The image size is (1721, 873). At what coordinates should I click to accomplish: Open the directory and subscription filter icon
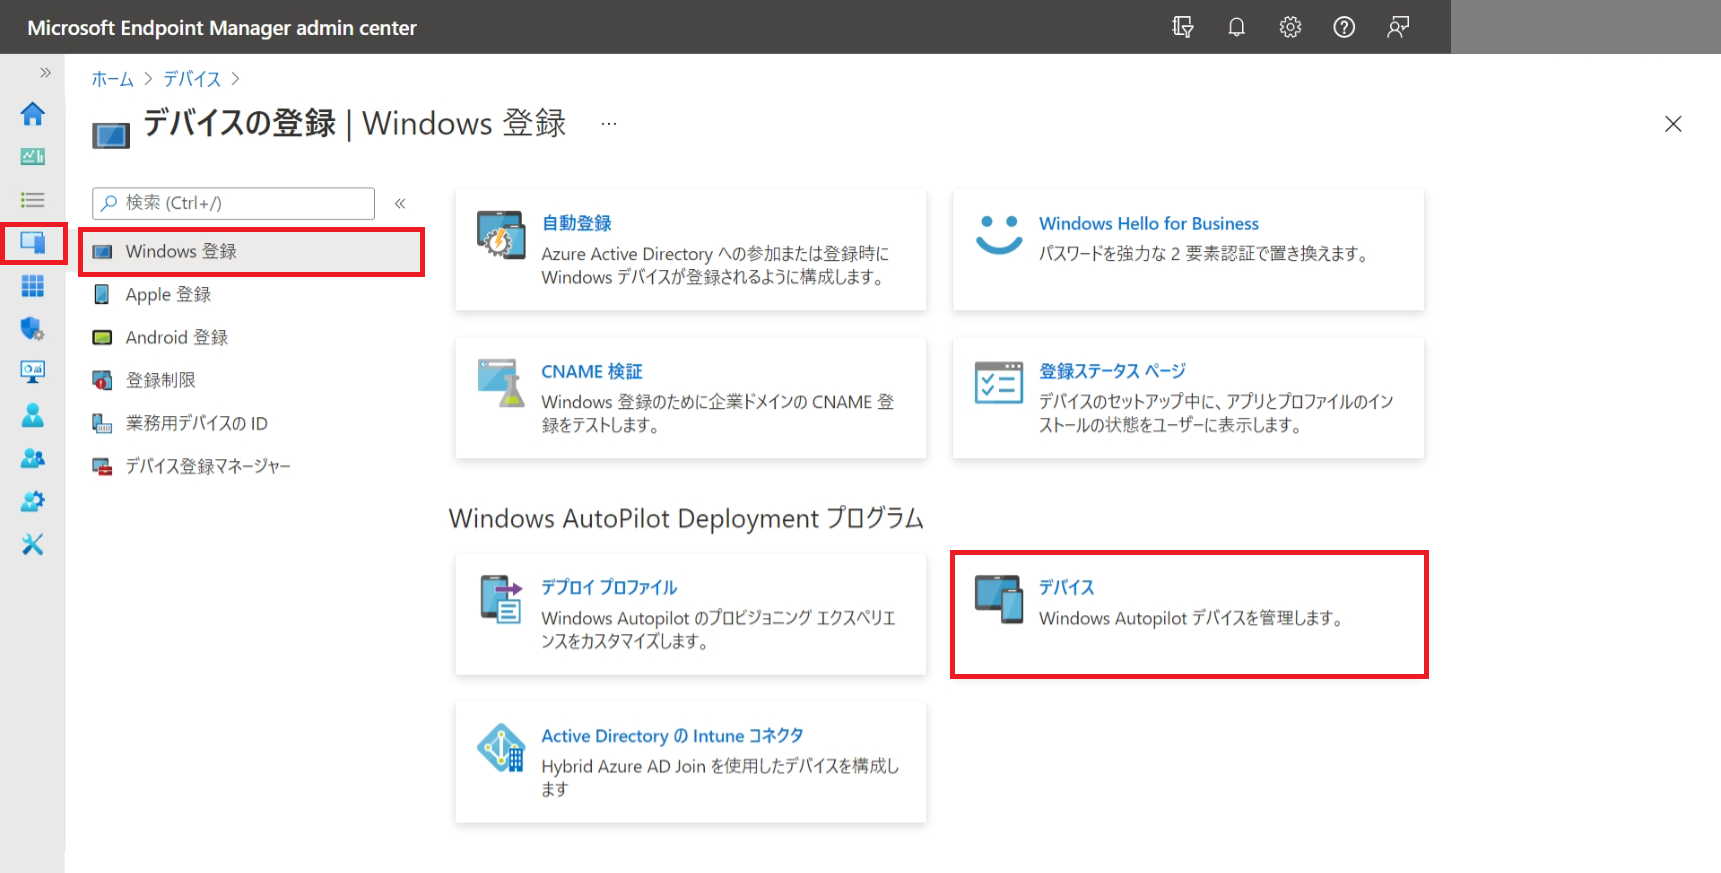(1183, 27)
